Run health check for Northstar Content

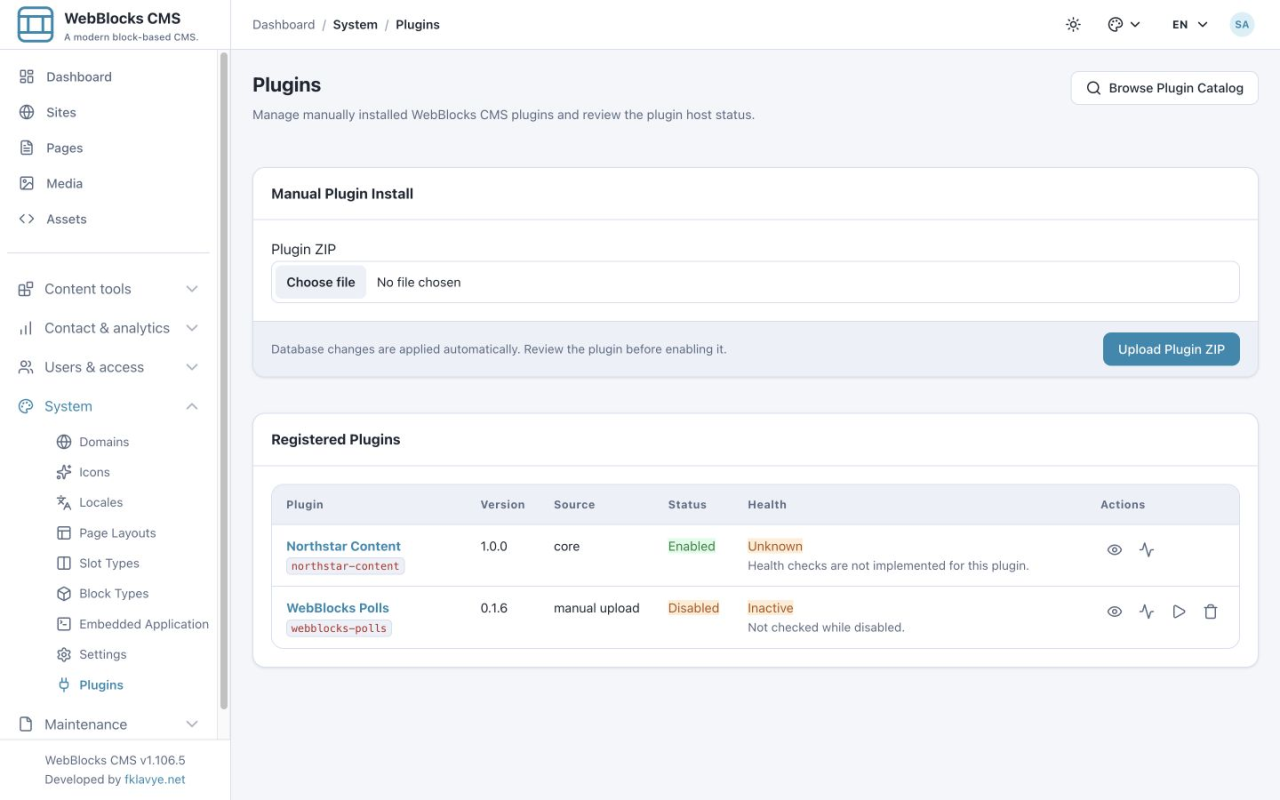(x=1147, y=550)
